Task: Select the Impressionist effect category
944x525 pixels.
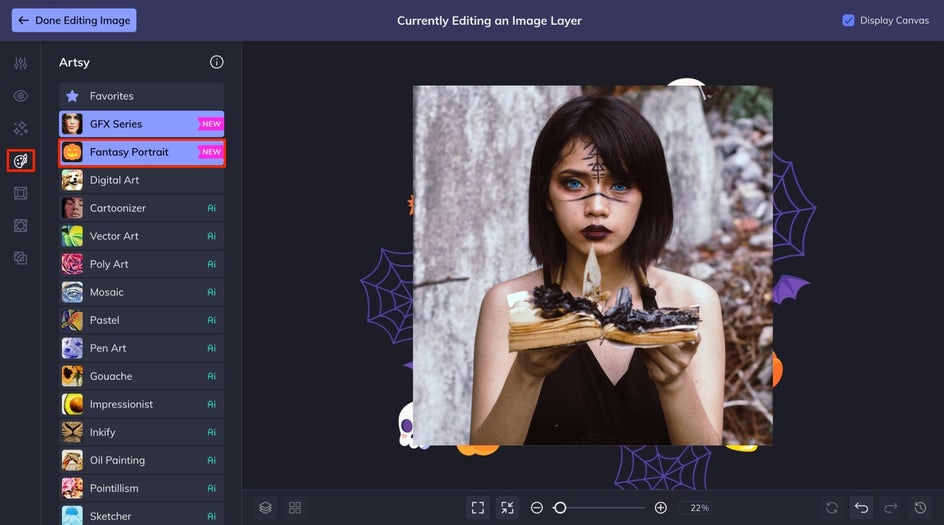Action: pos(141,404)
